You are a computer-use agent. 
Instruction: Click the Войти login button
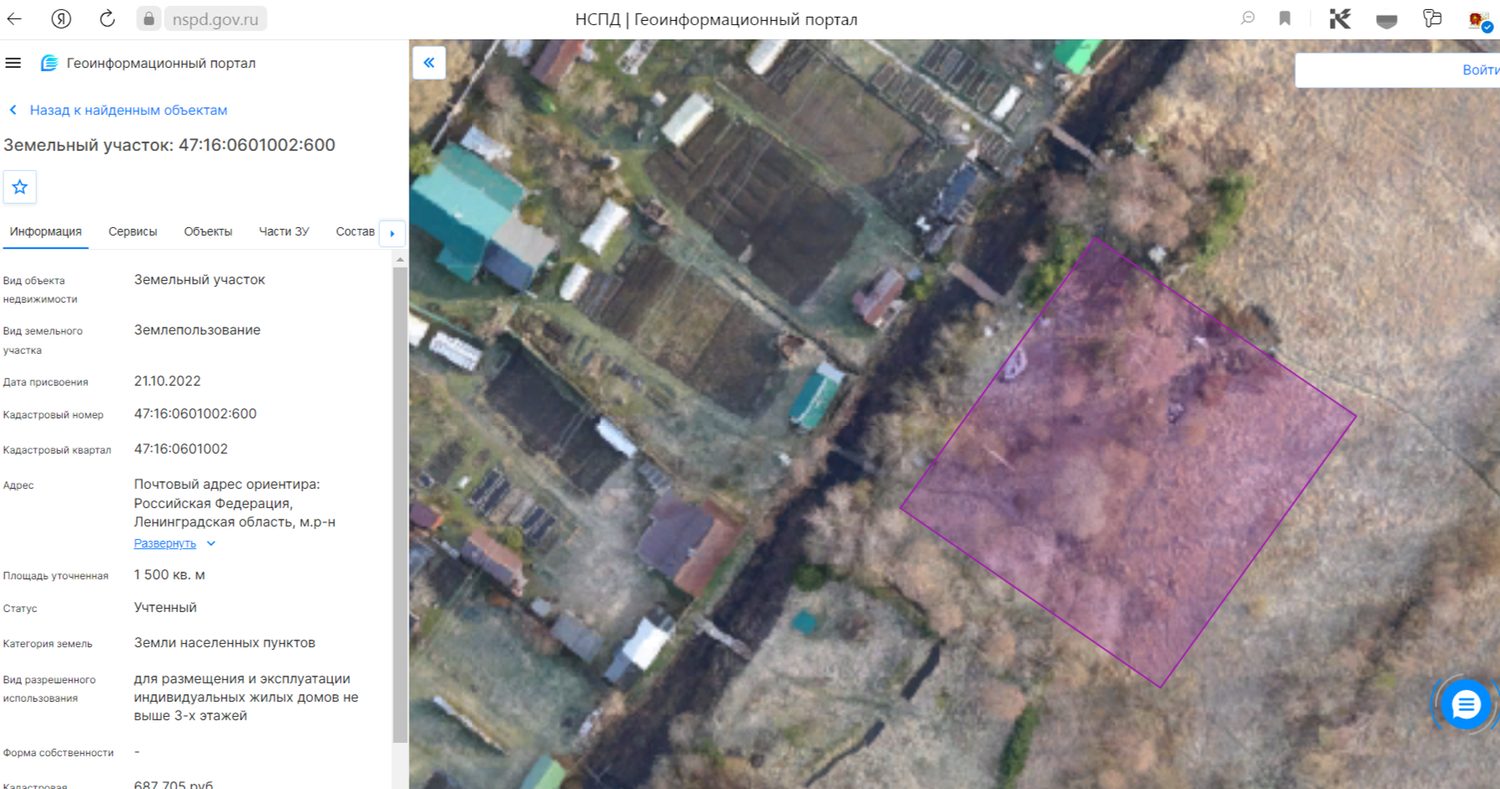pos(1480,70)
